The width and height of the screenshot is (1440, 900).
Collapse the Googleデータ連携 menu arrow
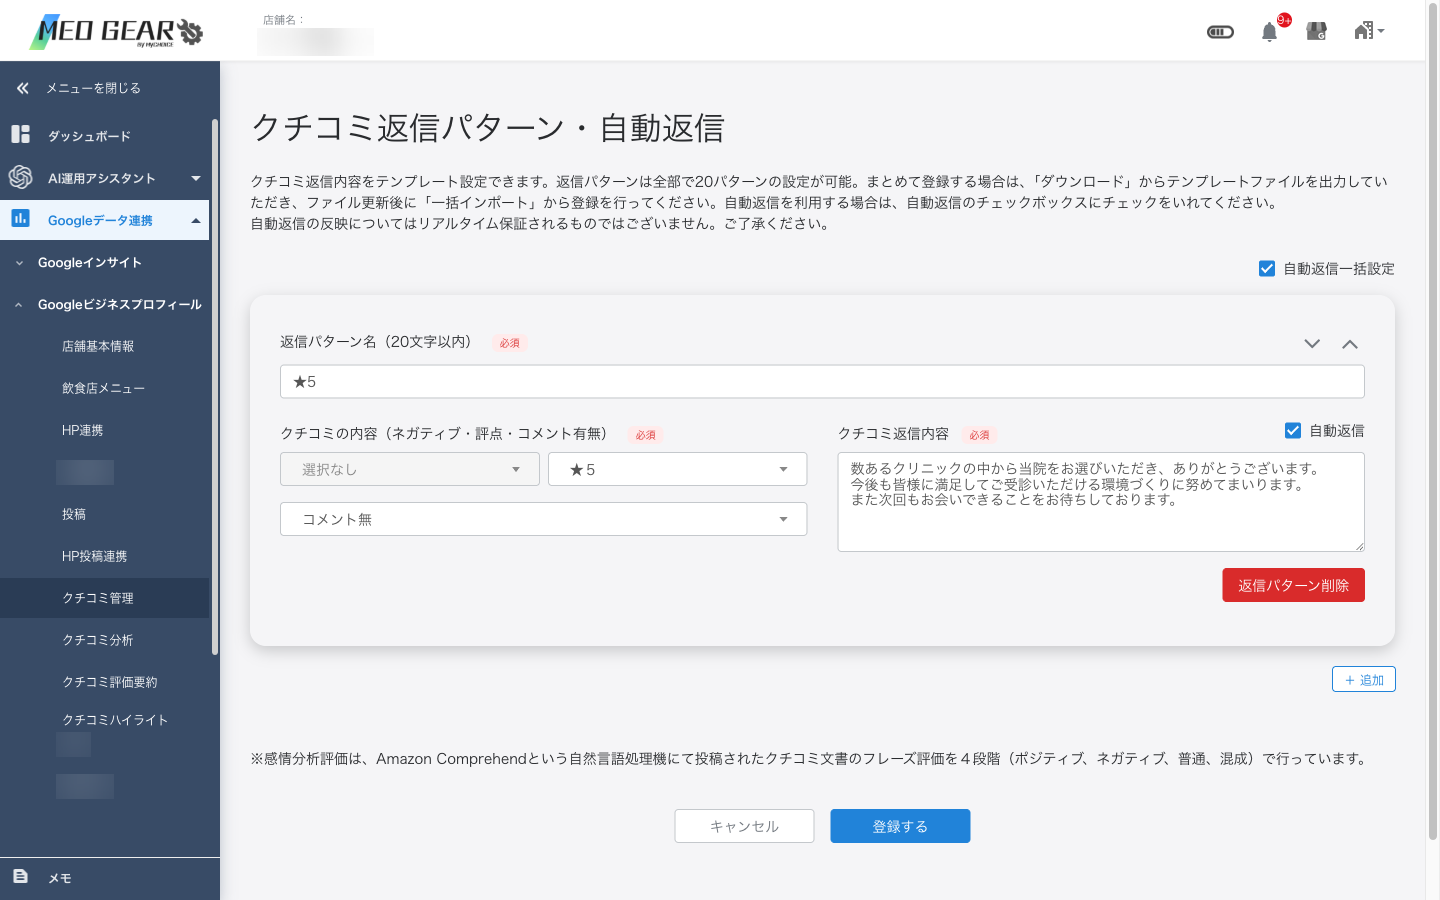tap(196, 220)
